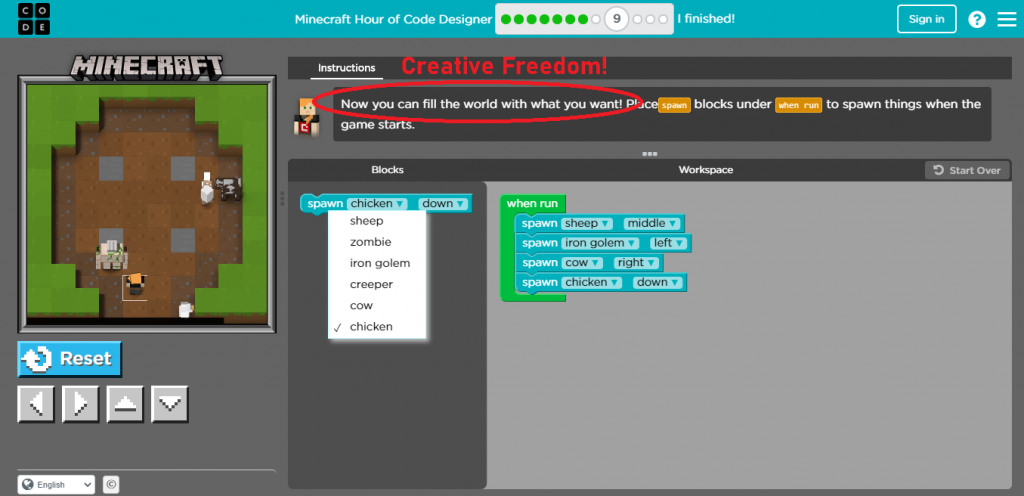Screen dimensions: 1024x496
Task: Click the instructions panel resize handle dots
Action: point(649,154)
